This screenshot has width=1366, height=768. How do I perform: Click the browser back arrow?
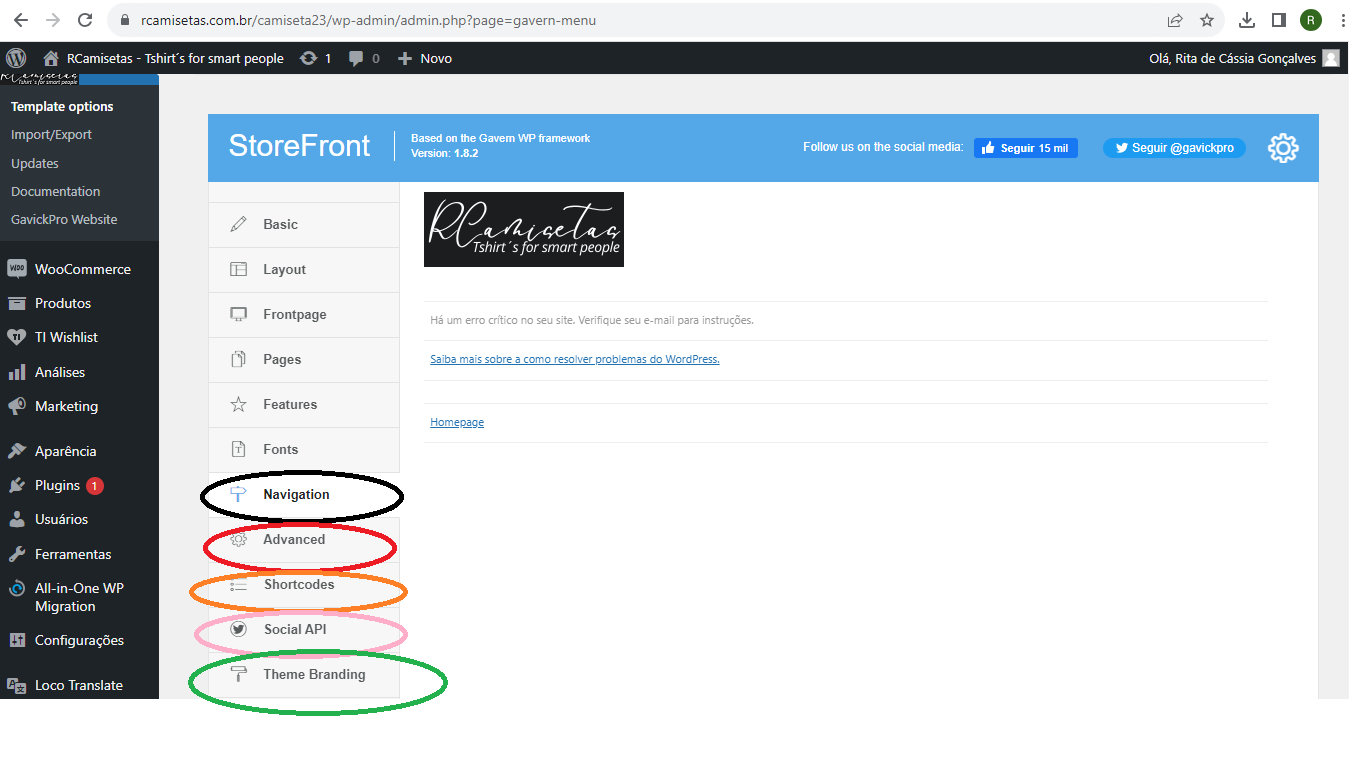click(20, 20)
